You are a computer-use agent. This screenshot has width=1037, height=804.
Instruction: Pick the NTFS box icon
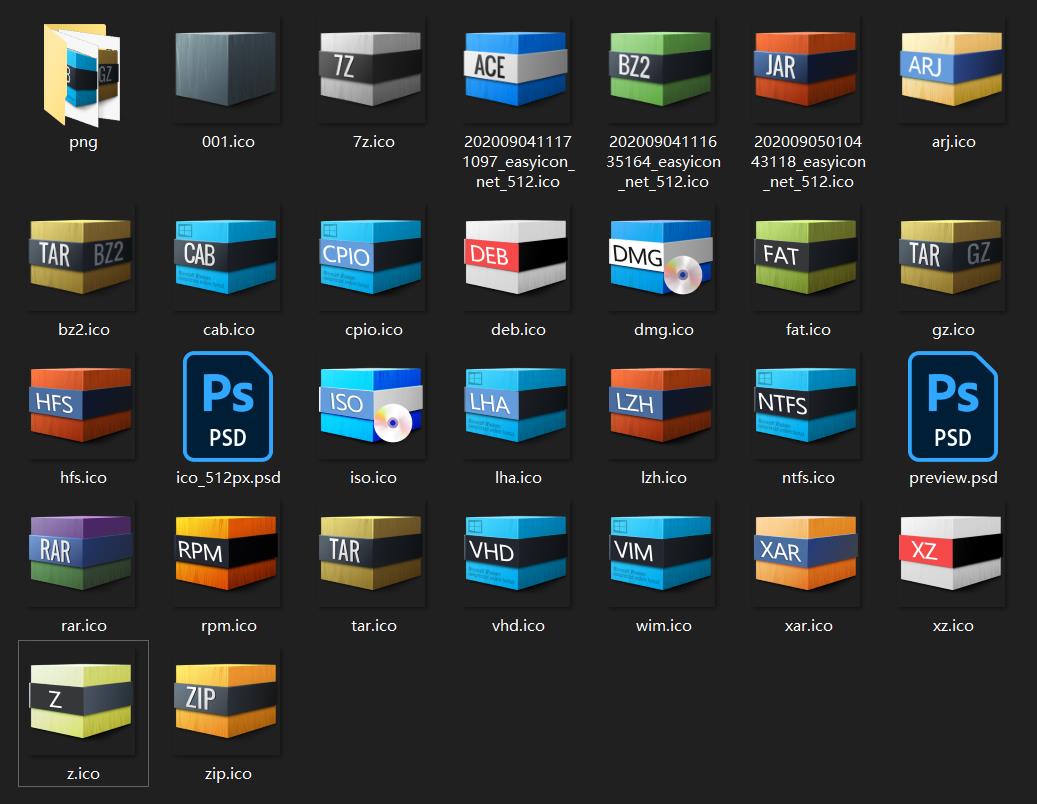[806, 405]
